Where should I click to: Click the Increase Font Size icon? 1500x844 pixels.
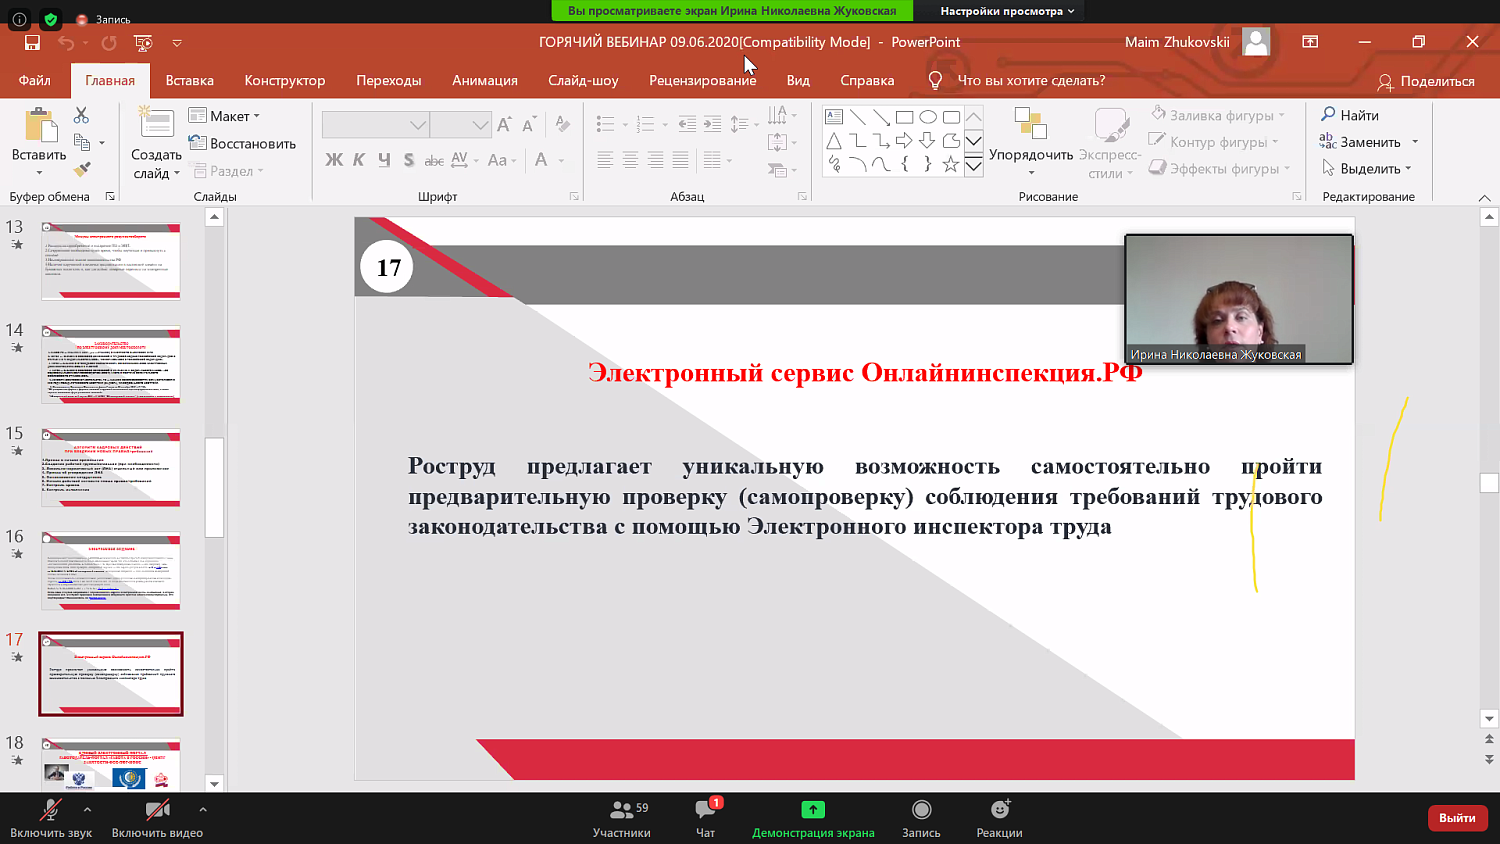504,124
